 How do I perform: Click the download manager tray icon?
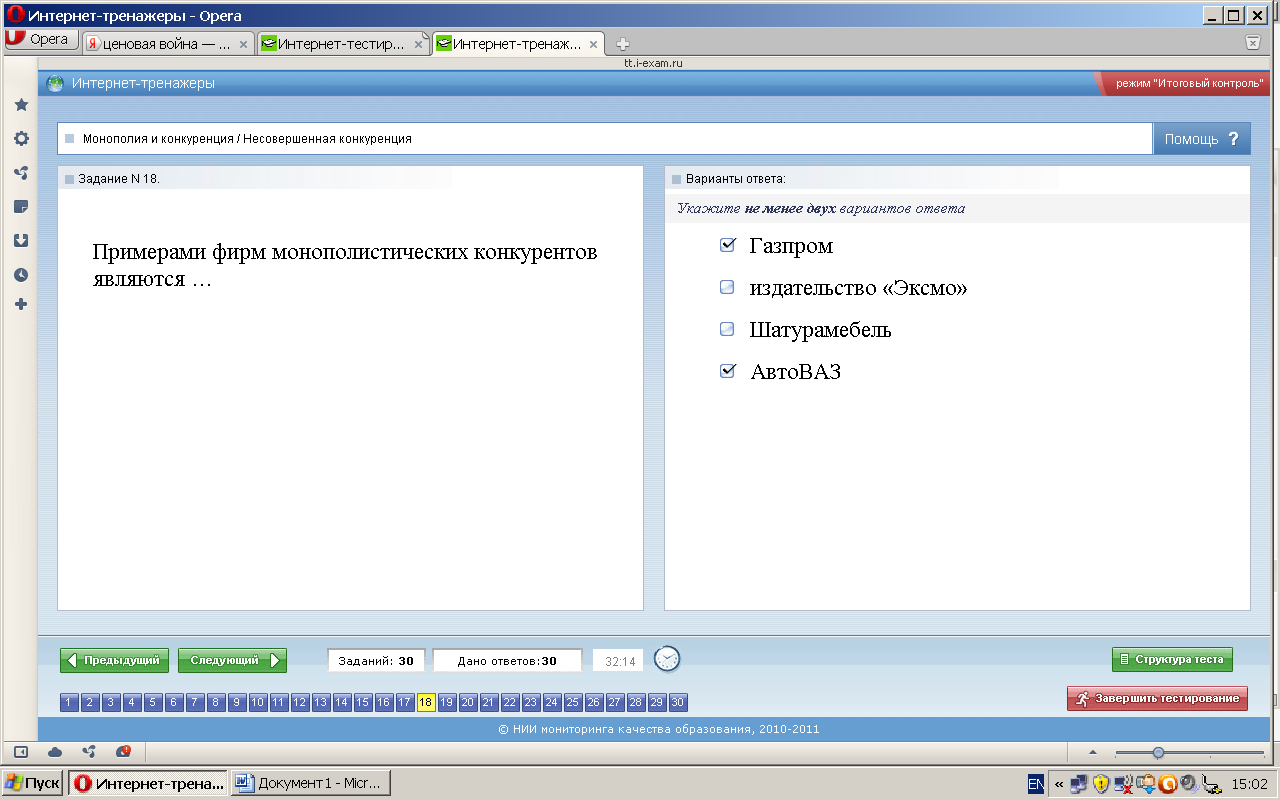pyautogui.click(x=1145, y=784)
